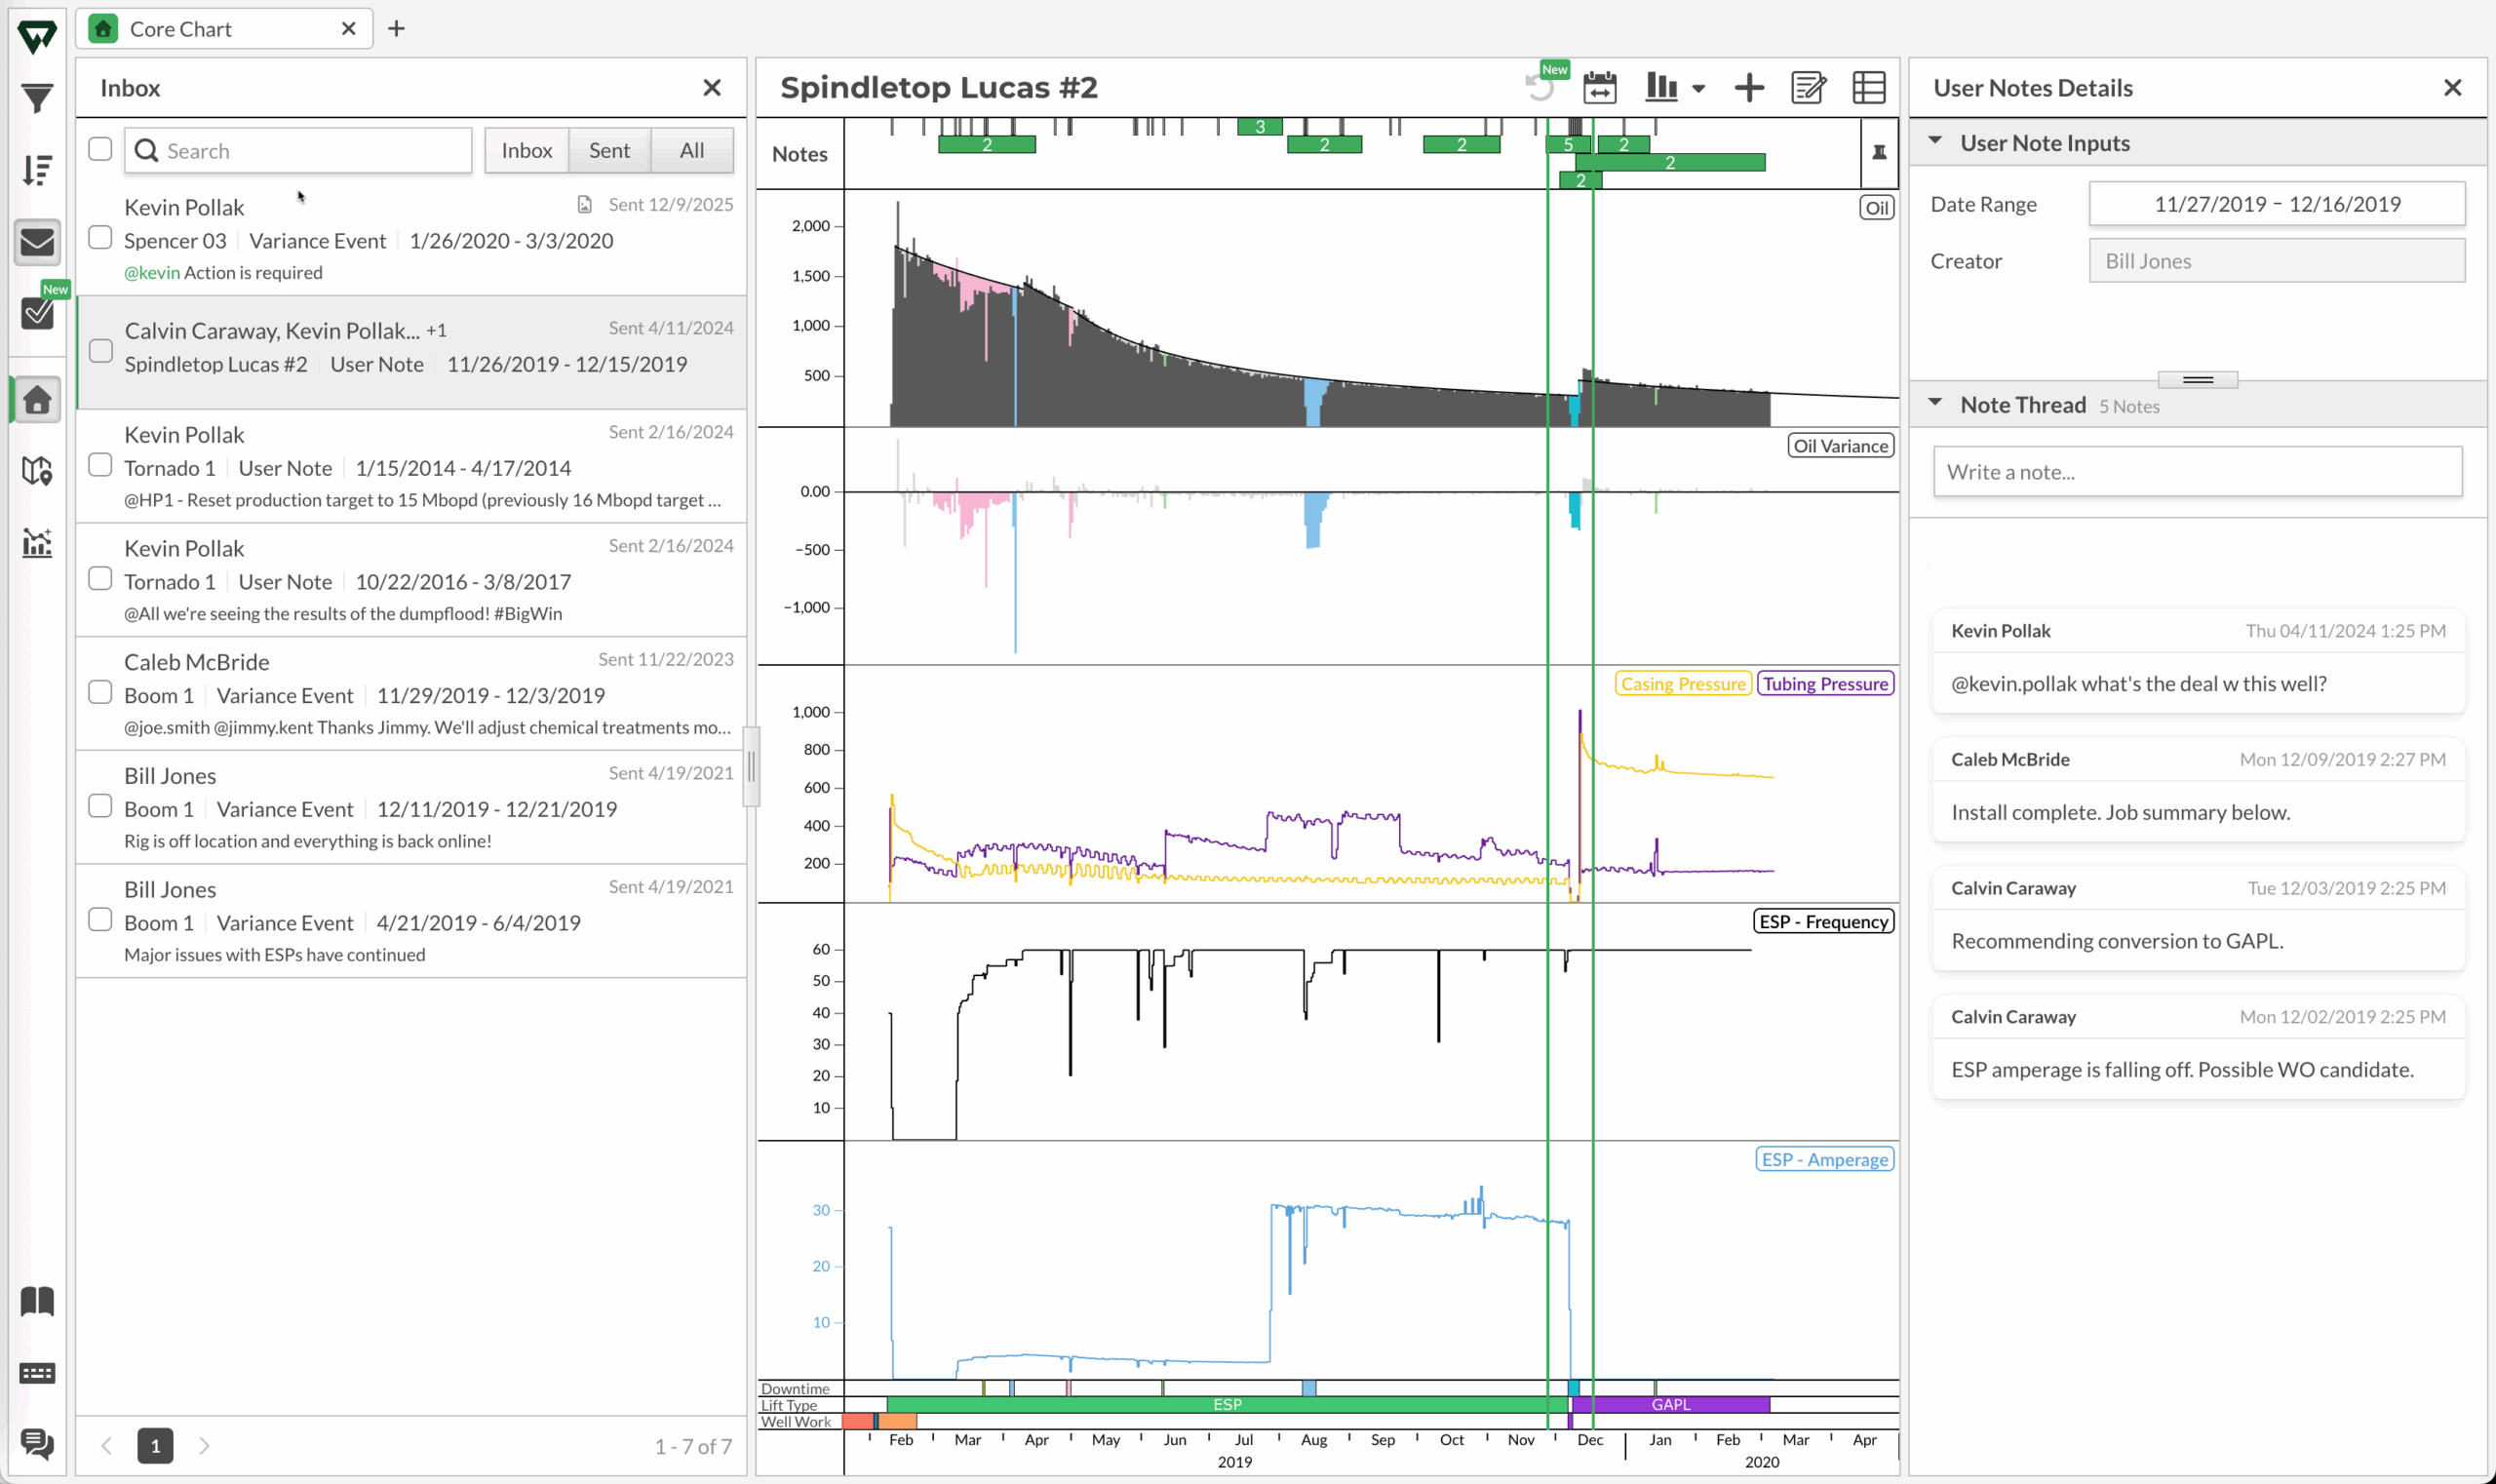
Task: Toggle the Tubing Pressure legend label
Action: (1824, 684)
